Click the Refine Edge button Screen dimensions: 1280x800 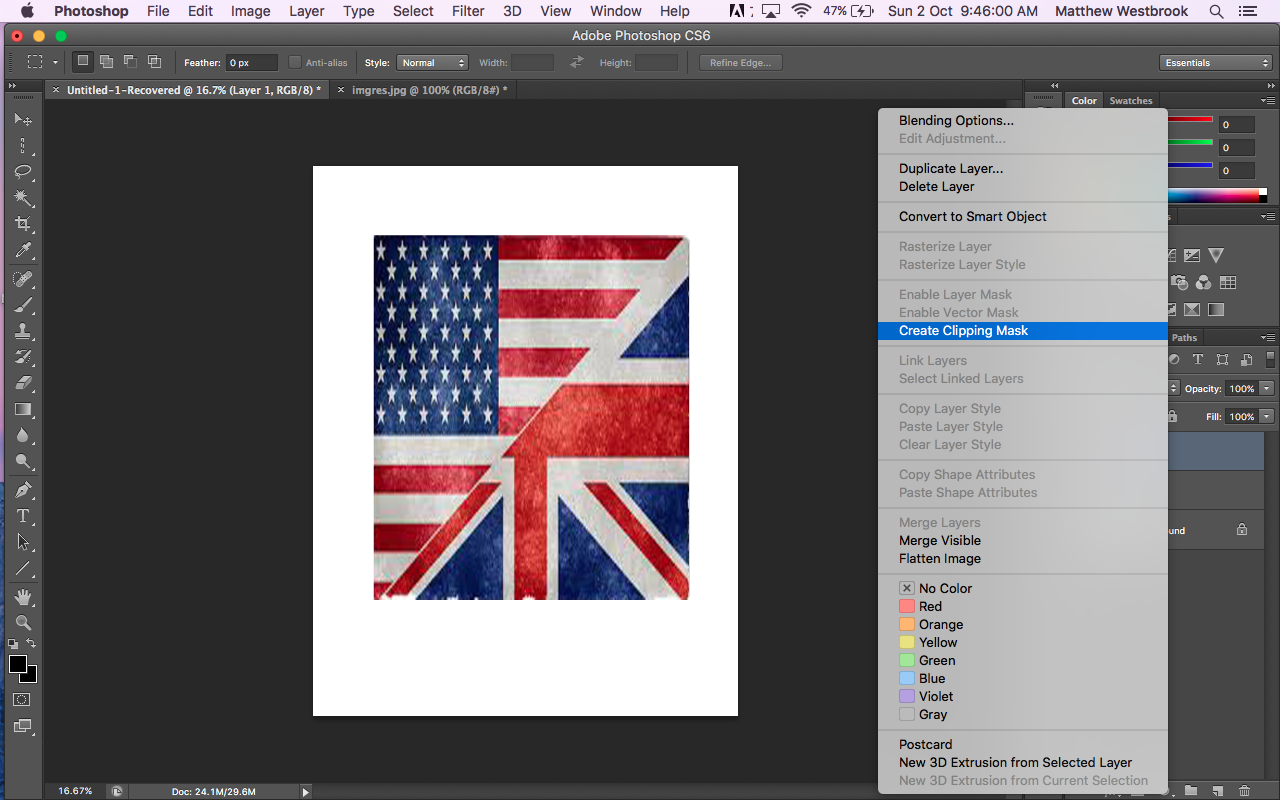point(740,62)
